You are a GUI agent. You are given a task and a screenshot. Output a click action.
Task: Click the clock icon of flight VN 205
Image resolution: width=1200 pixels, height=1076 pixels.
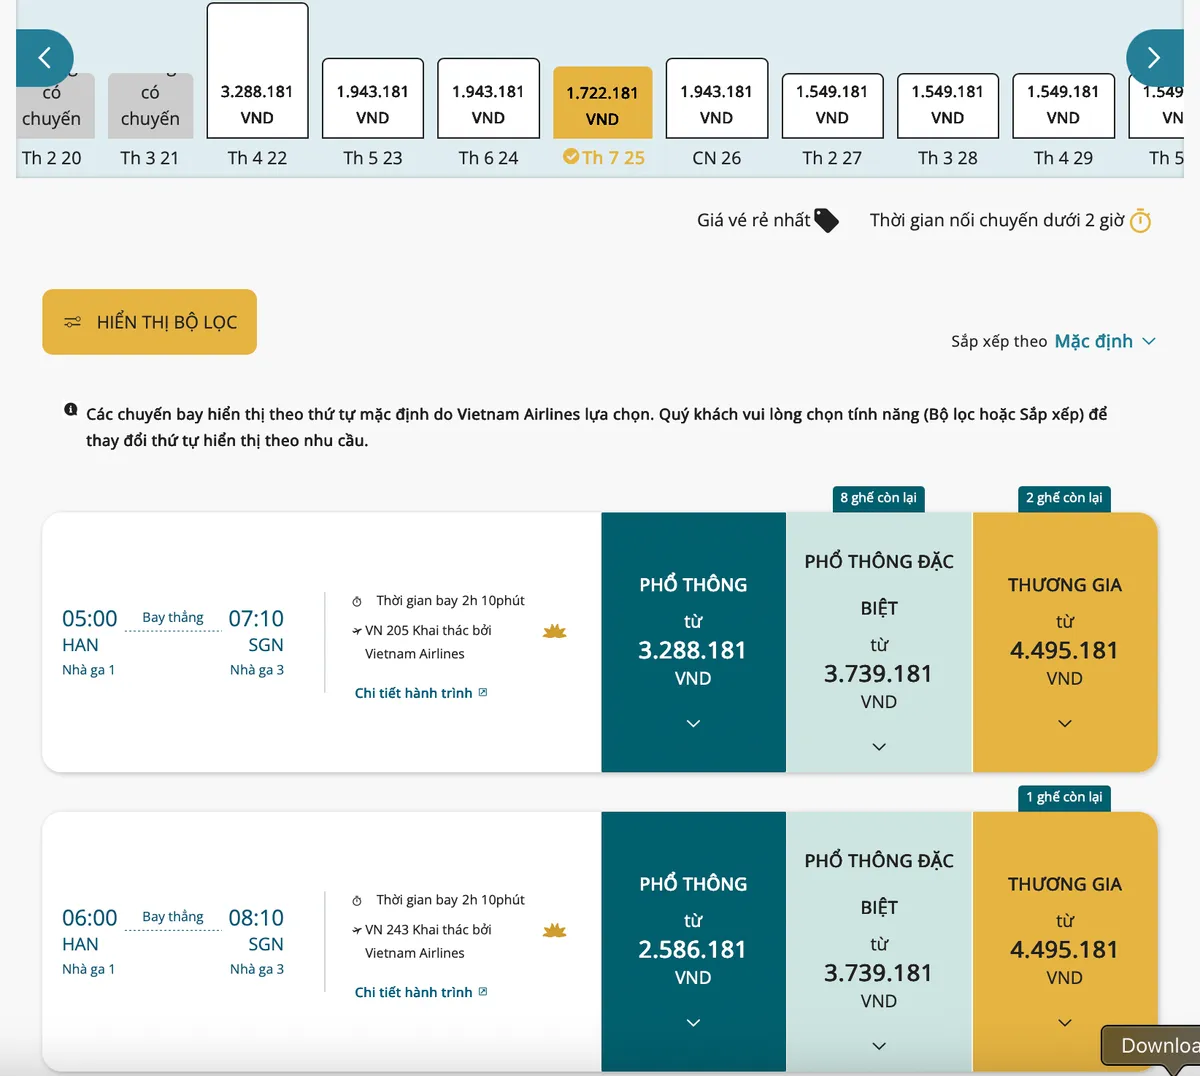click(x=357, y=602)
